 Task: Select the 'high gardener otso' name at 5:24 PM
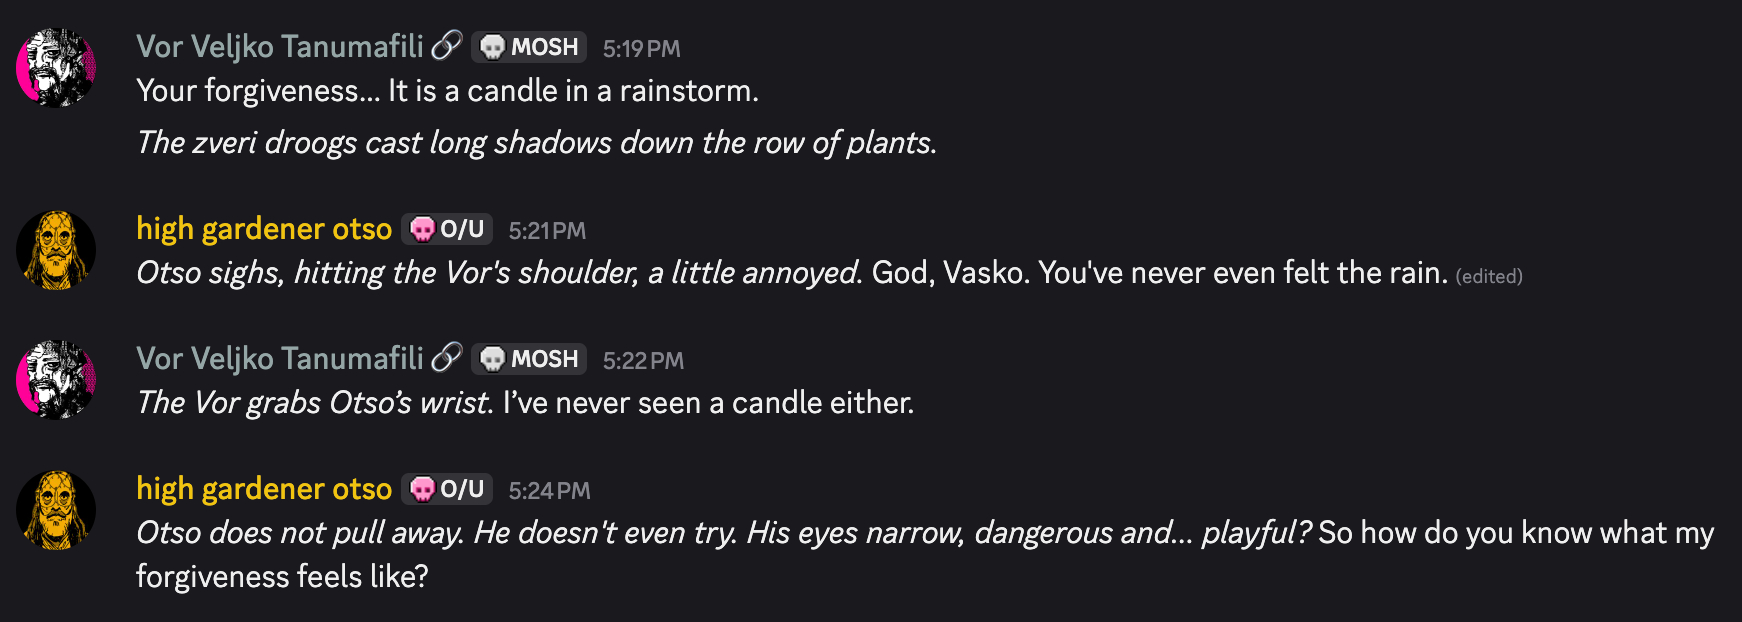tap(264, 489)
